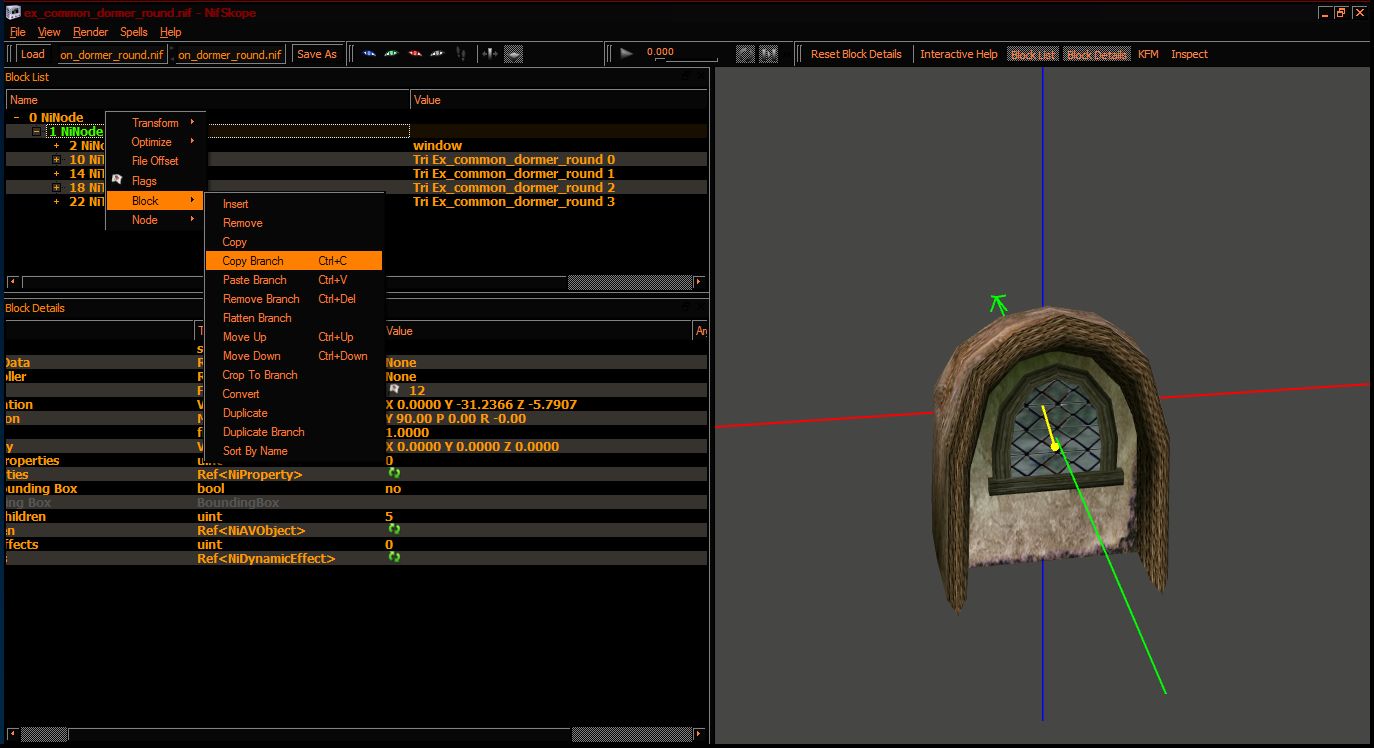The height and width of the screenshot is (748, 1374).
Task: Expand the block 18 tree row
Action: click(x=56, y=188)
